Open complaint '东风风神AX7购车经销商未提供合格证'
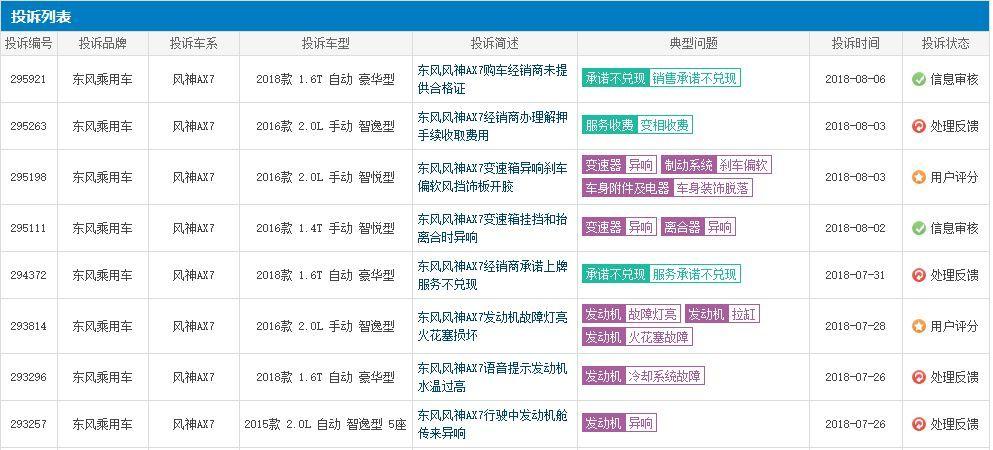This screenshot has height=450, width=993. 492,79
